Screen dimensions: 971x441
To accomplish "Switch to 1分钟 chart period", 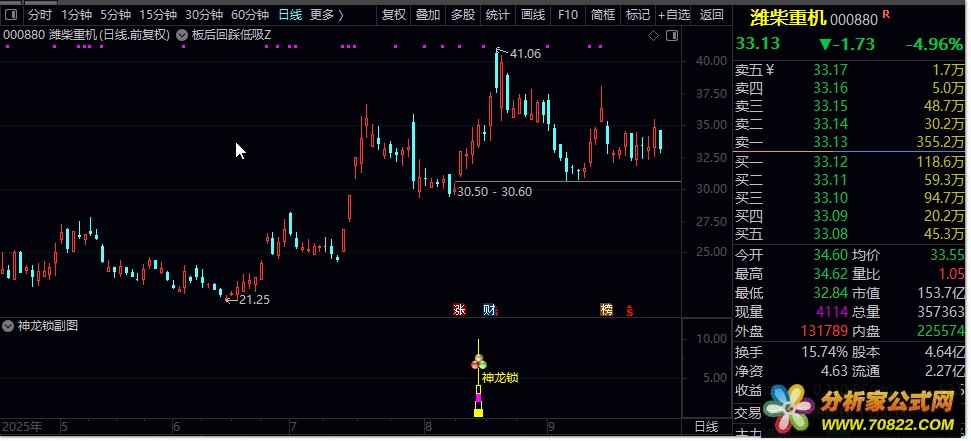I will pyautogui.click(x=76, y=15).
